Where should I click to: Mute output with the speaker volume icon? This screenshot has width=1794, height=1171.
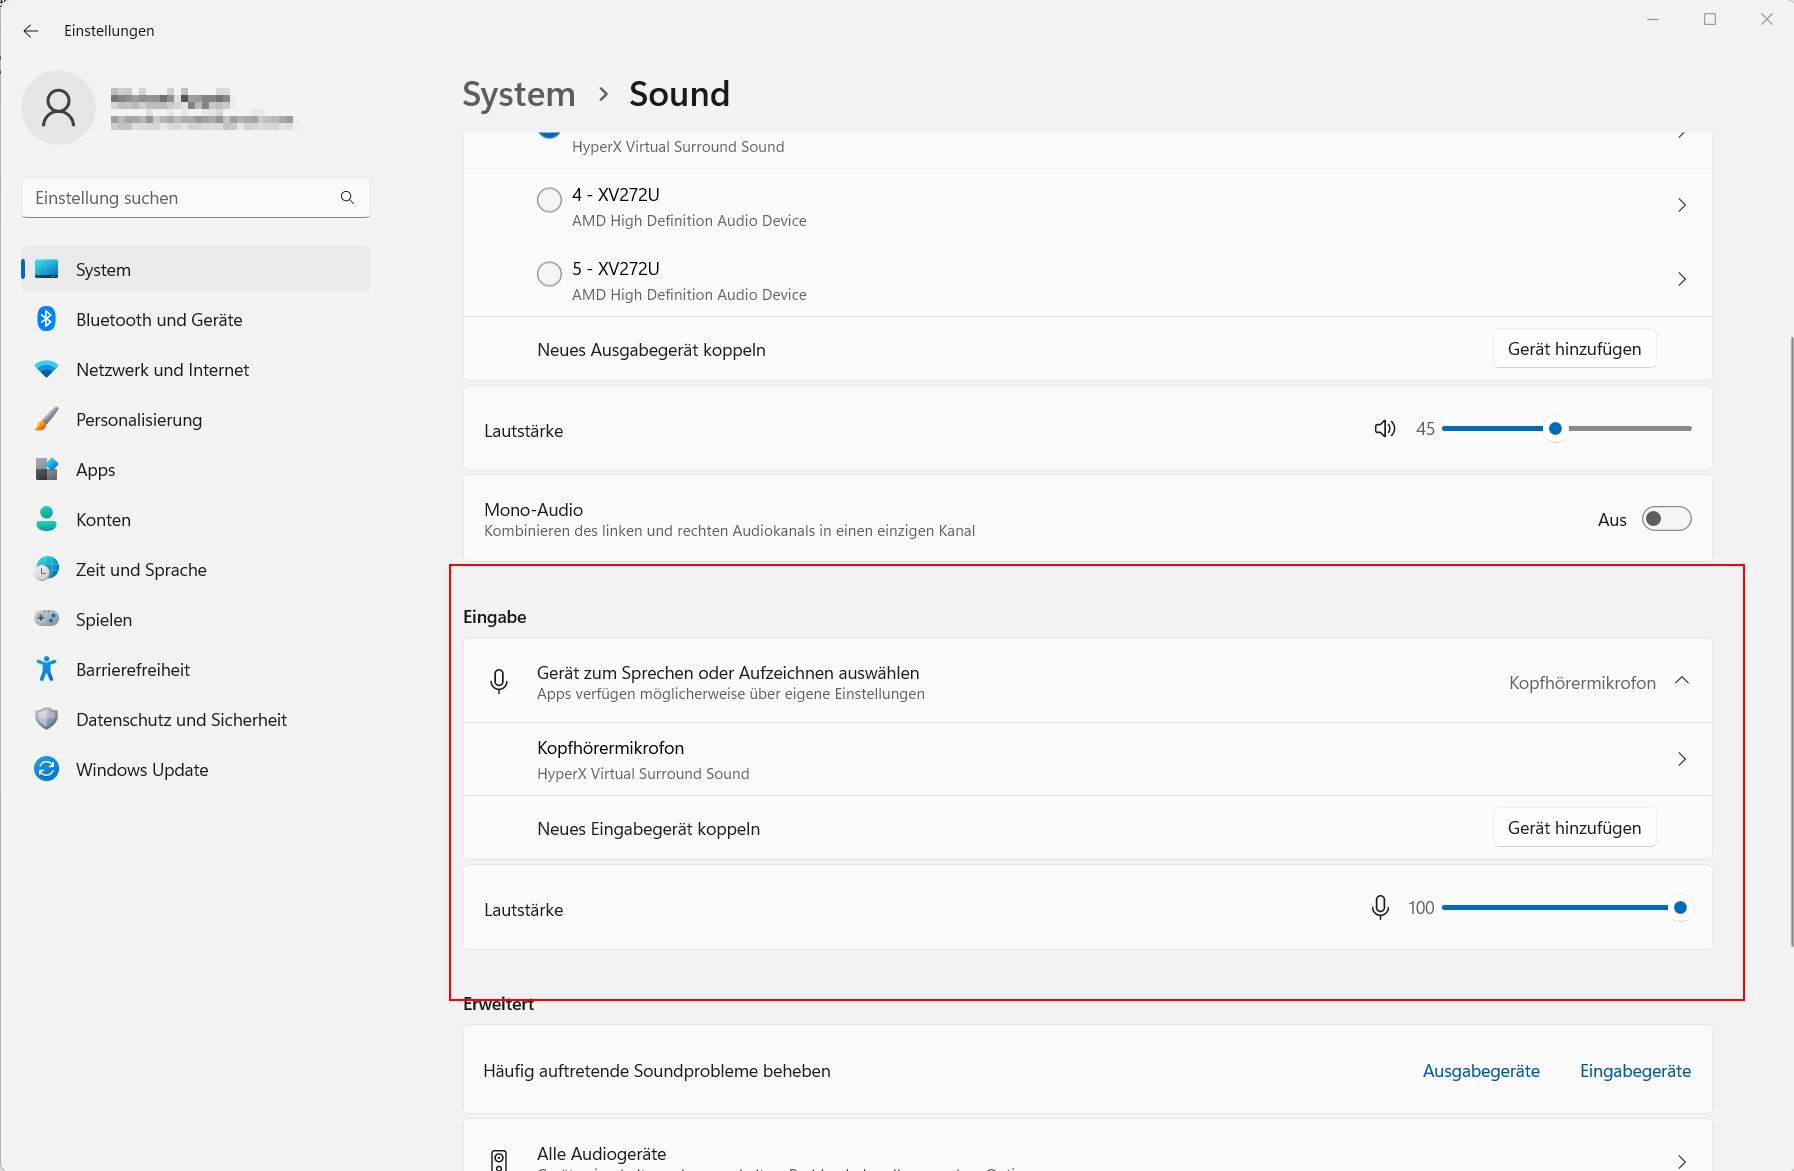(x=1384, y=429)
